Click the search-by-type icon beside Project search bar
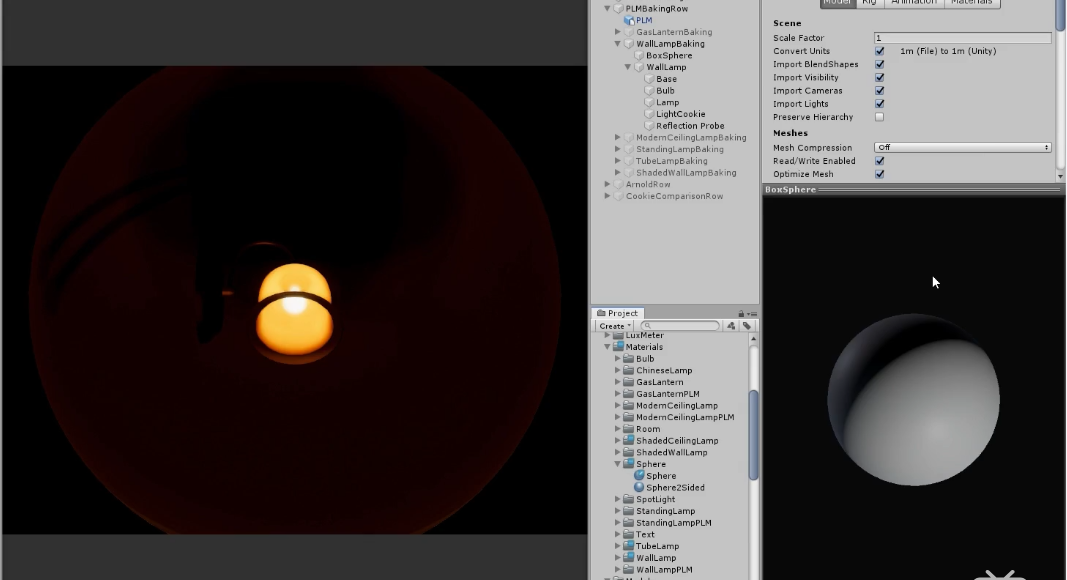 (x=730, y=325)
